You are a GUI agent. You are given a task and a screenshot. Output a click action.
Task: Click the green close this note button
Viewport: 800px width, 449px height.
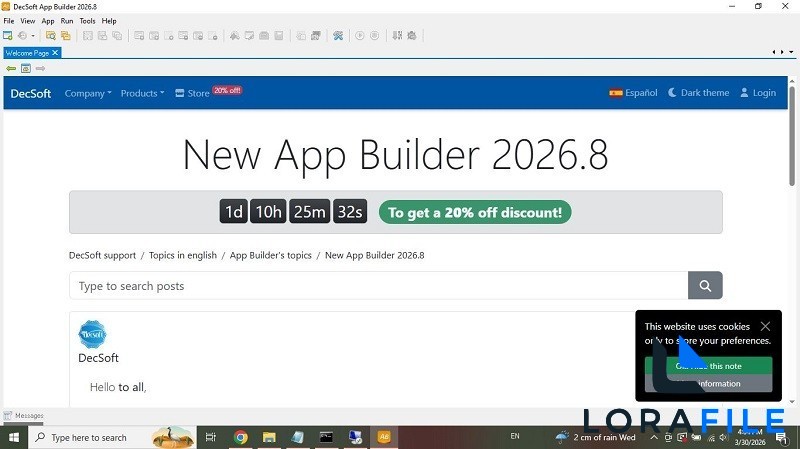pyautogui.click(x=708, y=366)
